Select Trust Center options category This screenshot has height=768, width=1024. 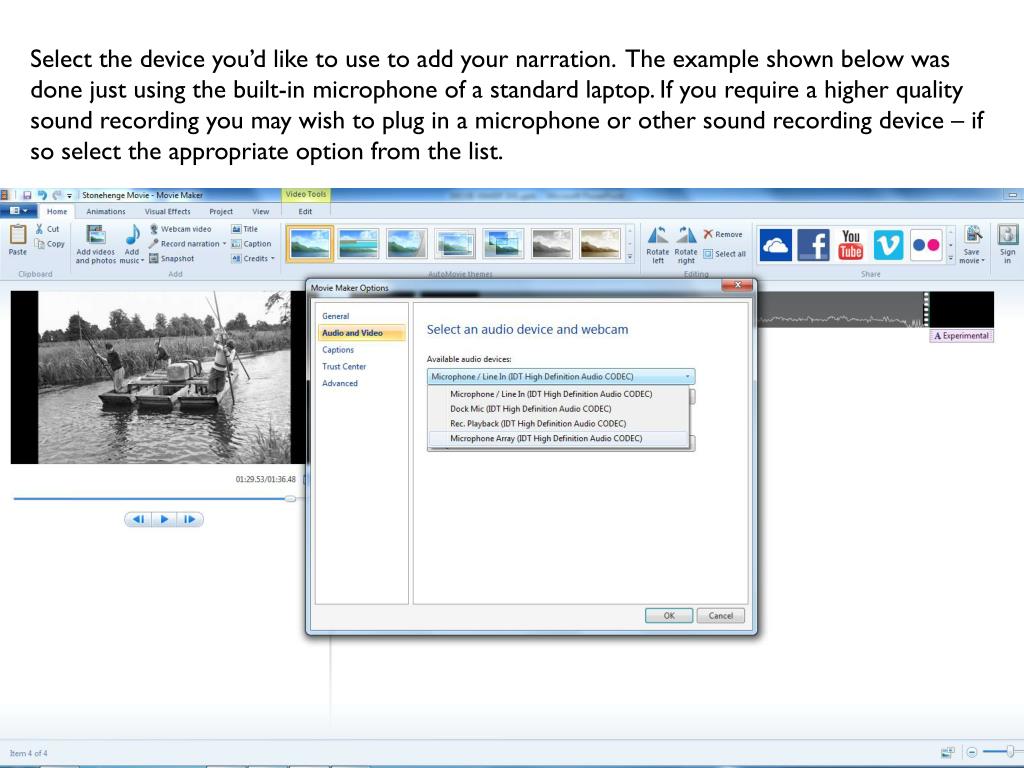[x=344, y=367]
